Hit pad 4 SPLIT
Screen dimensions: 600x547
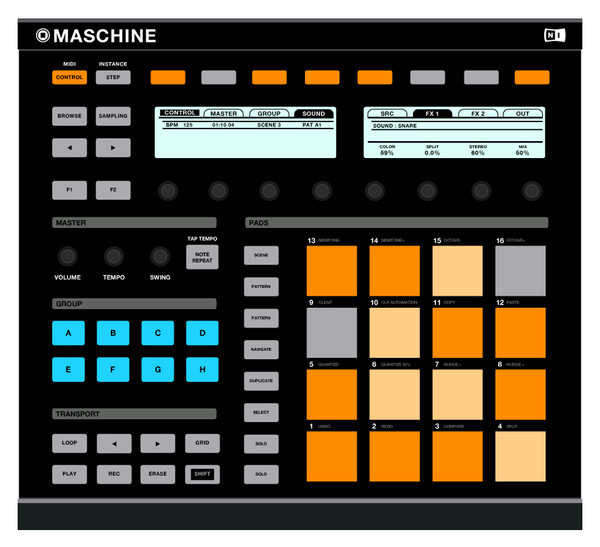[x=520, y=456]
